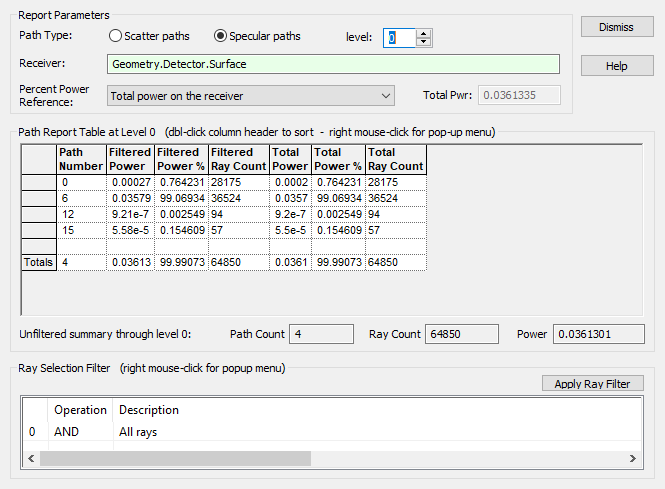The image size is (665, 489).
Task: Select the Scatter paths radio button
Action: 116,36
